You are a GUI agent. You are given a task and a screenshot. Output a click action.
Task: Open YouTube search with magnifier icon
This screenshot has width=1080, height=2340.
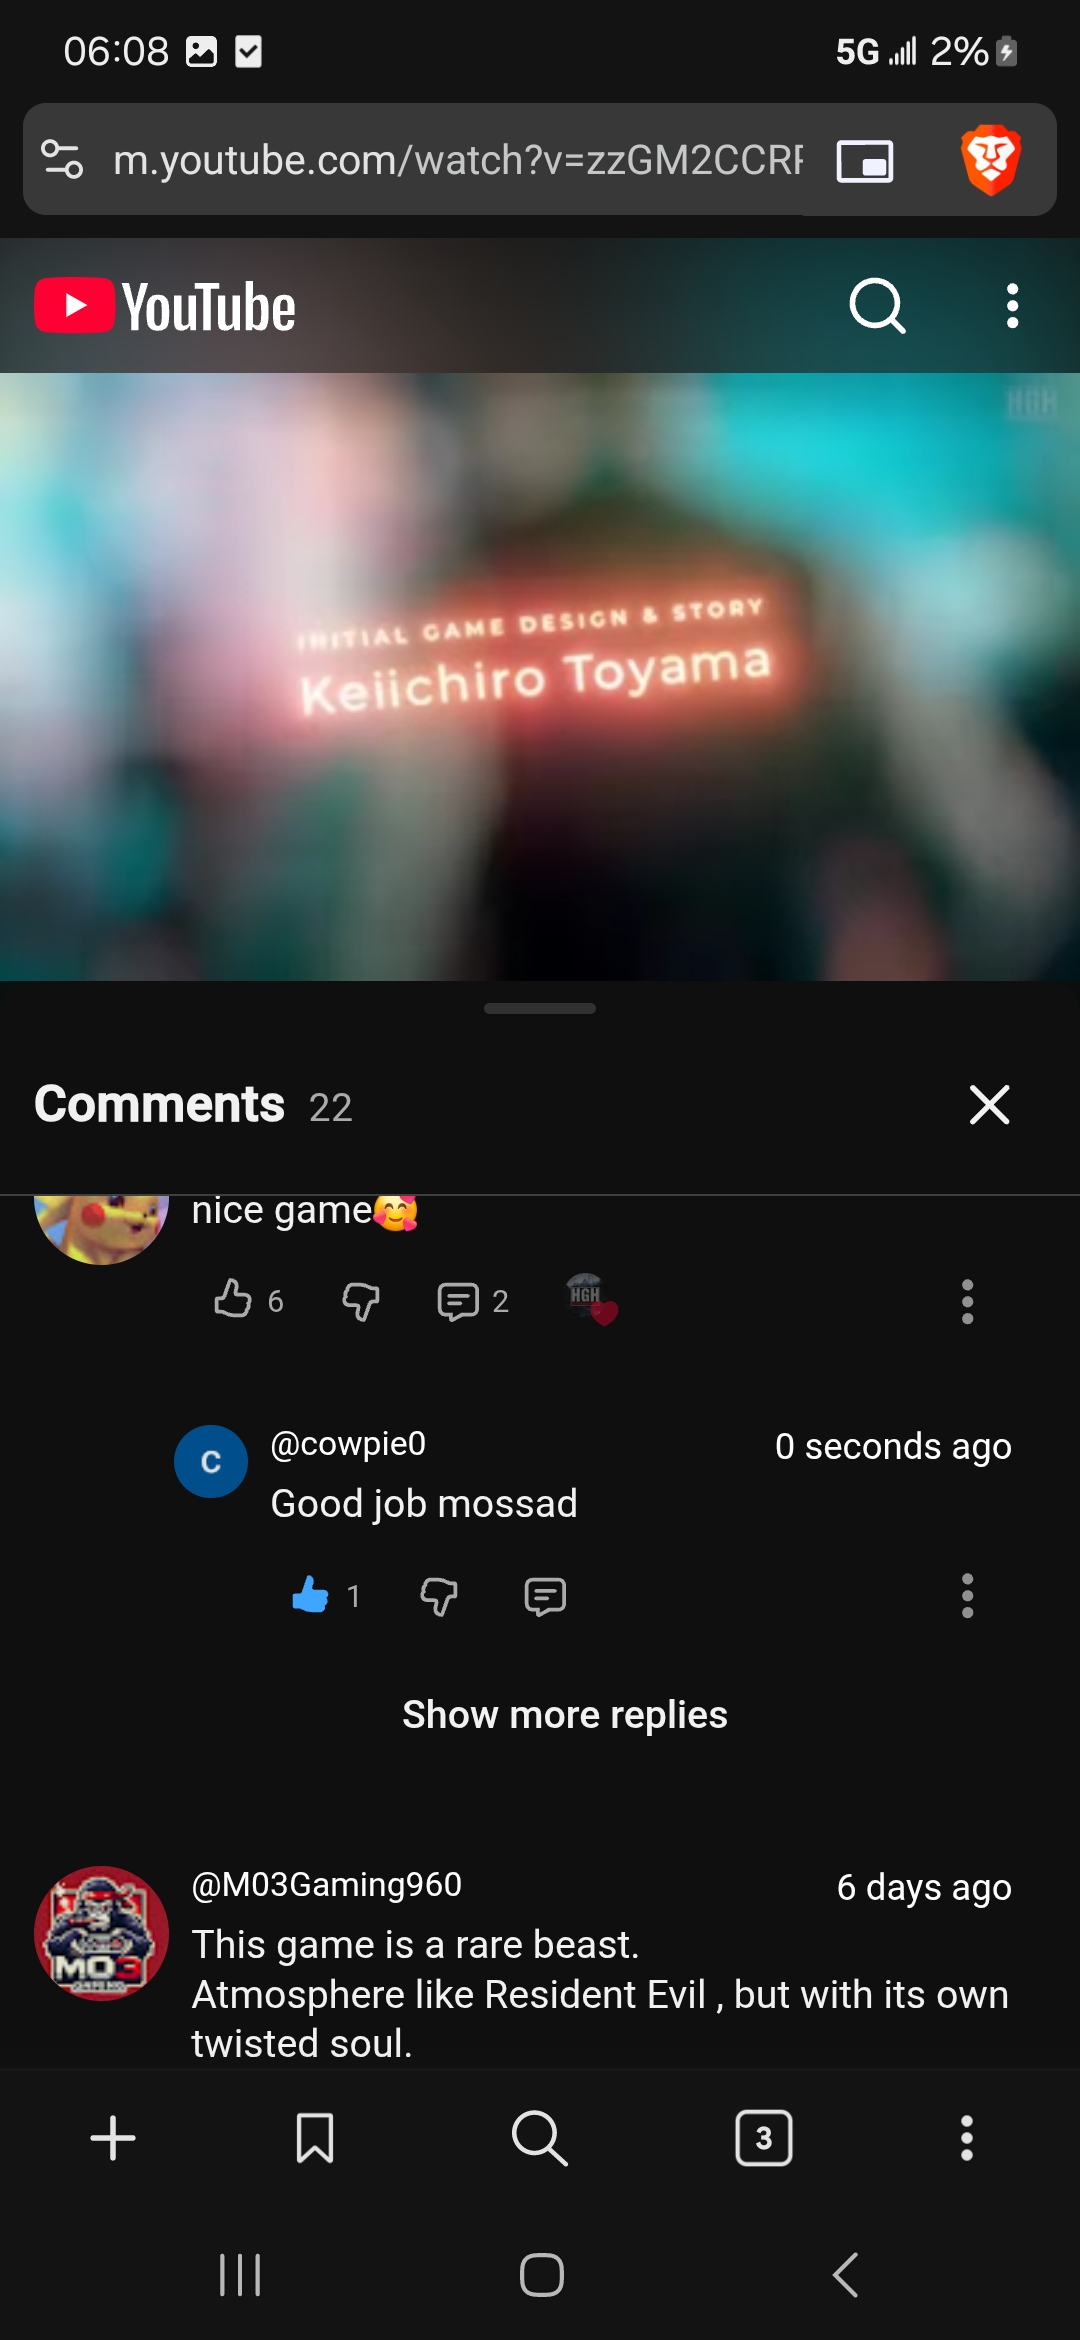click(x=877, y=306)
